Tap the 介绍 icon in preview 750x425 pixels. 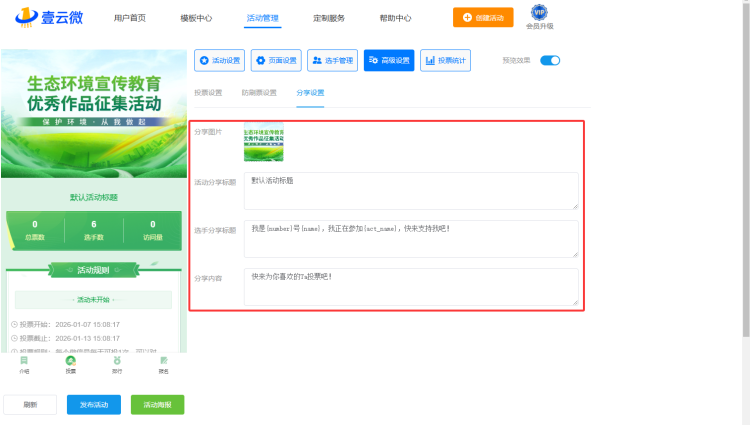pyautogui.click(x=24, y=364)
